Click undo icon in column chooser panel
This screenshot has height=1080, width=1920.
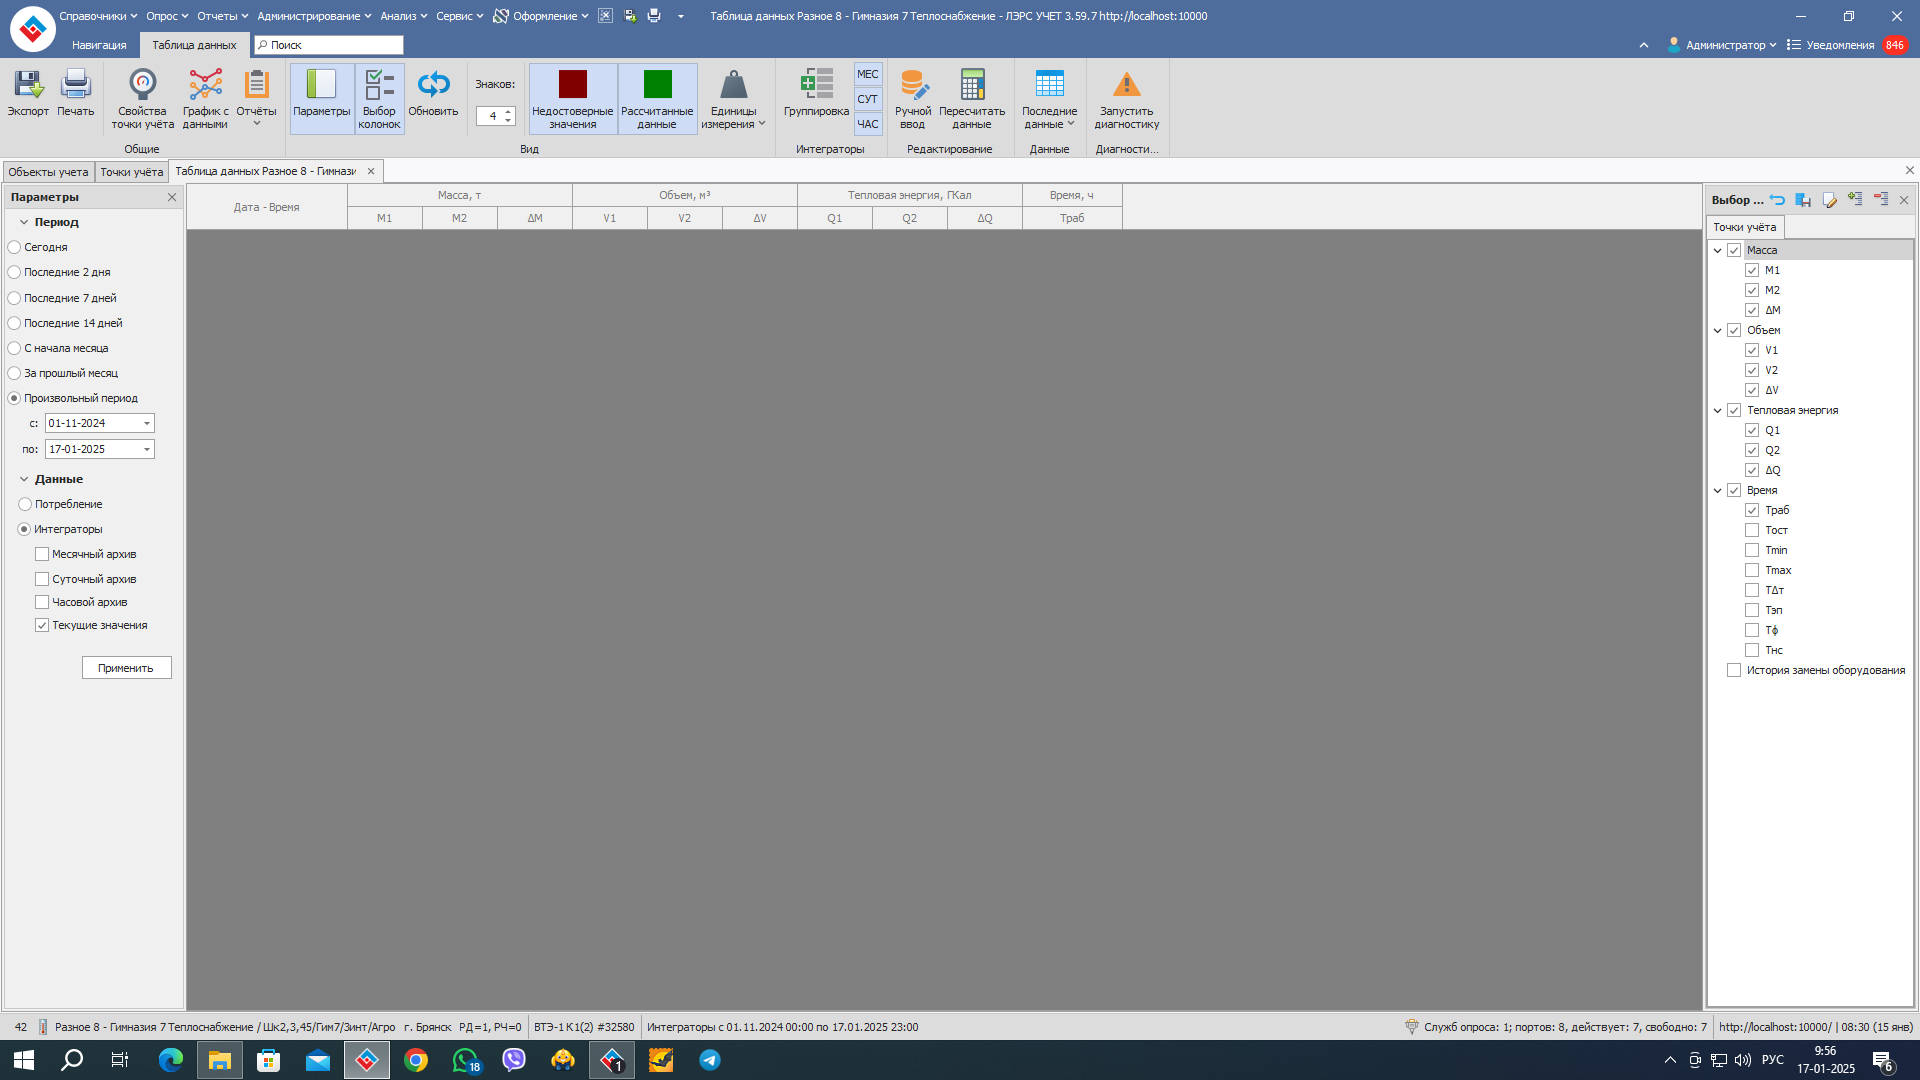pyautogui.click(x=1777, y=200)
